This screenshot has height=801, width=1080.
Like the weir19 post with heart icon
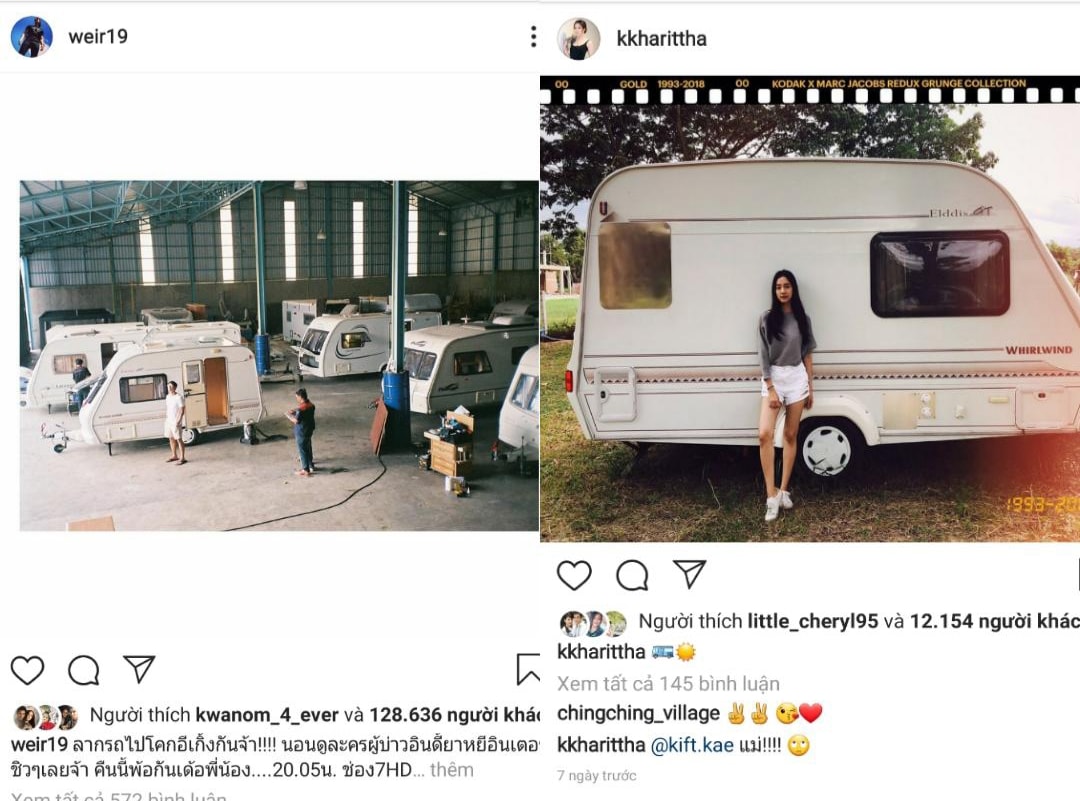click(28, 670)
